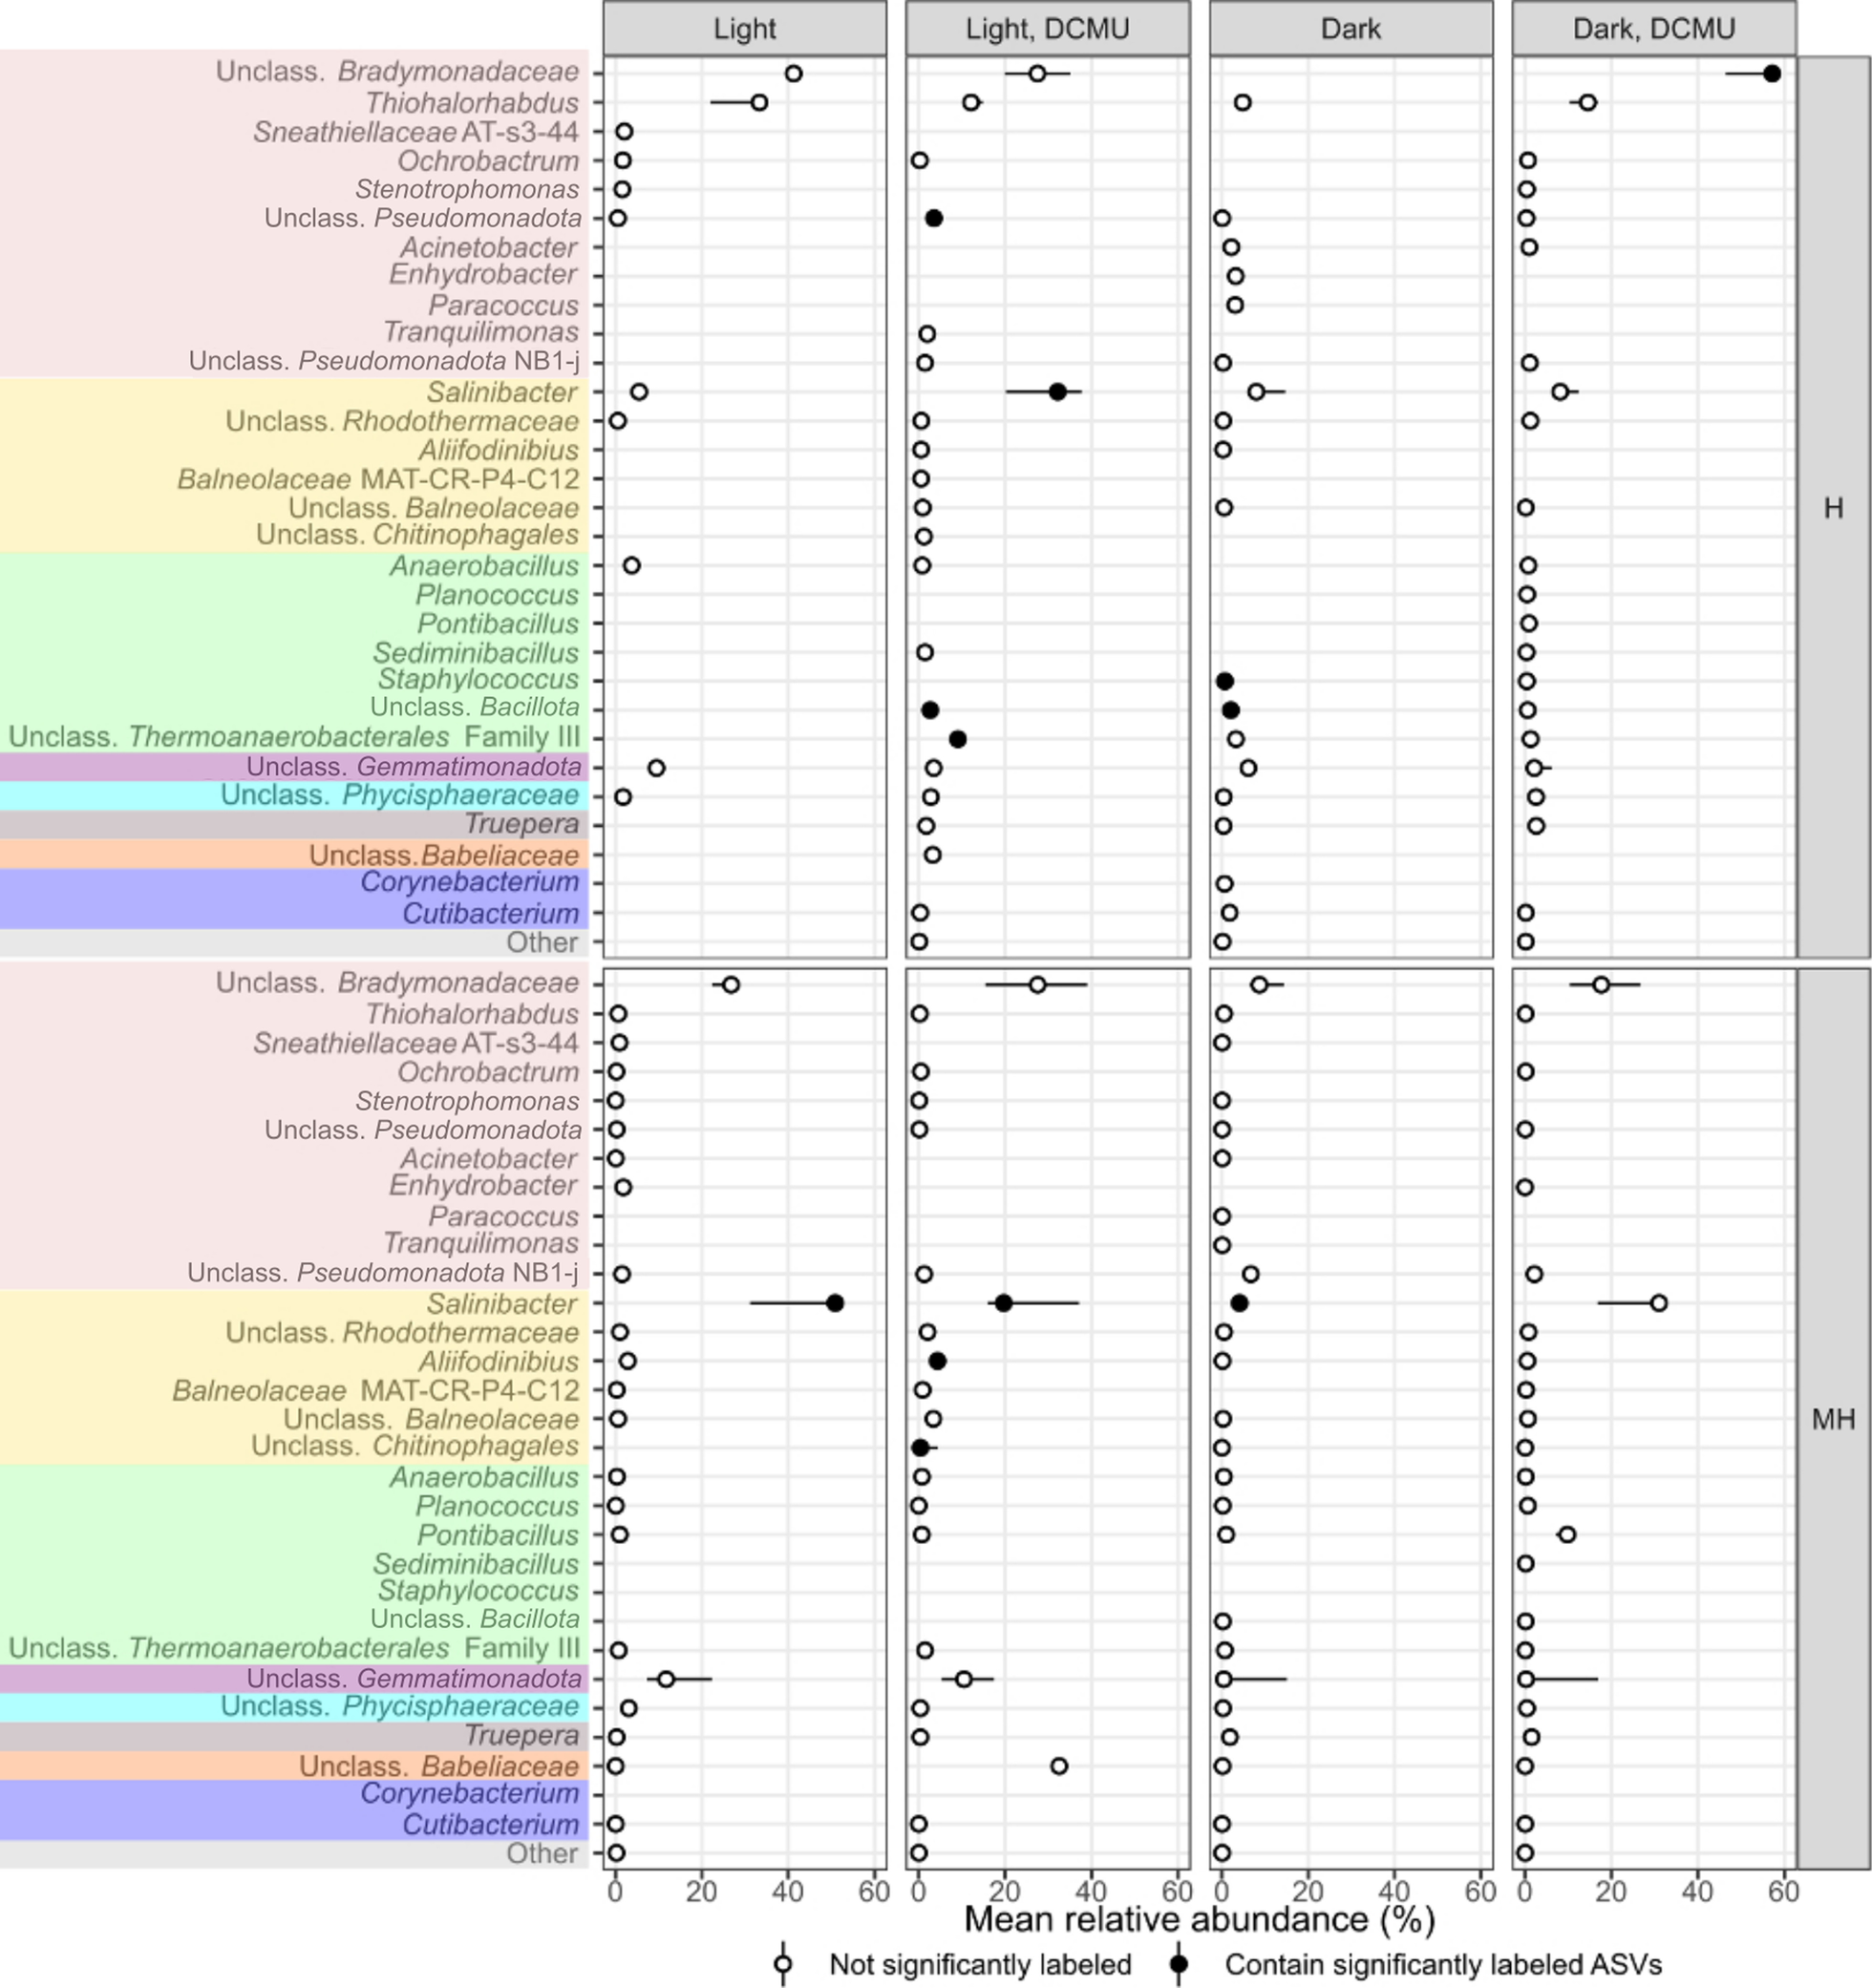Click the "Light" panel header
The image size is (1872, 1988).
click(745, 28)
